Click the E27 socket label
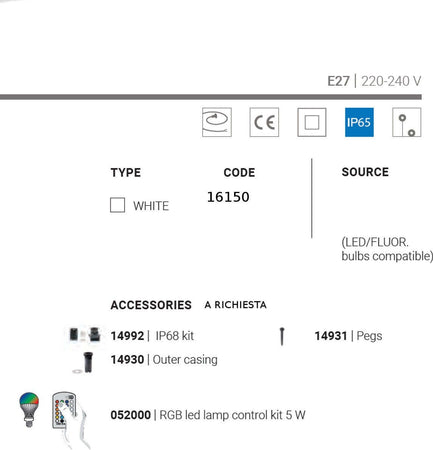The width and height of the screenshot is (433, 450). [x=338, y=81]
